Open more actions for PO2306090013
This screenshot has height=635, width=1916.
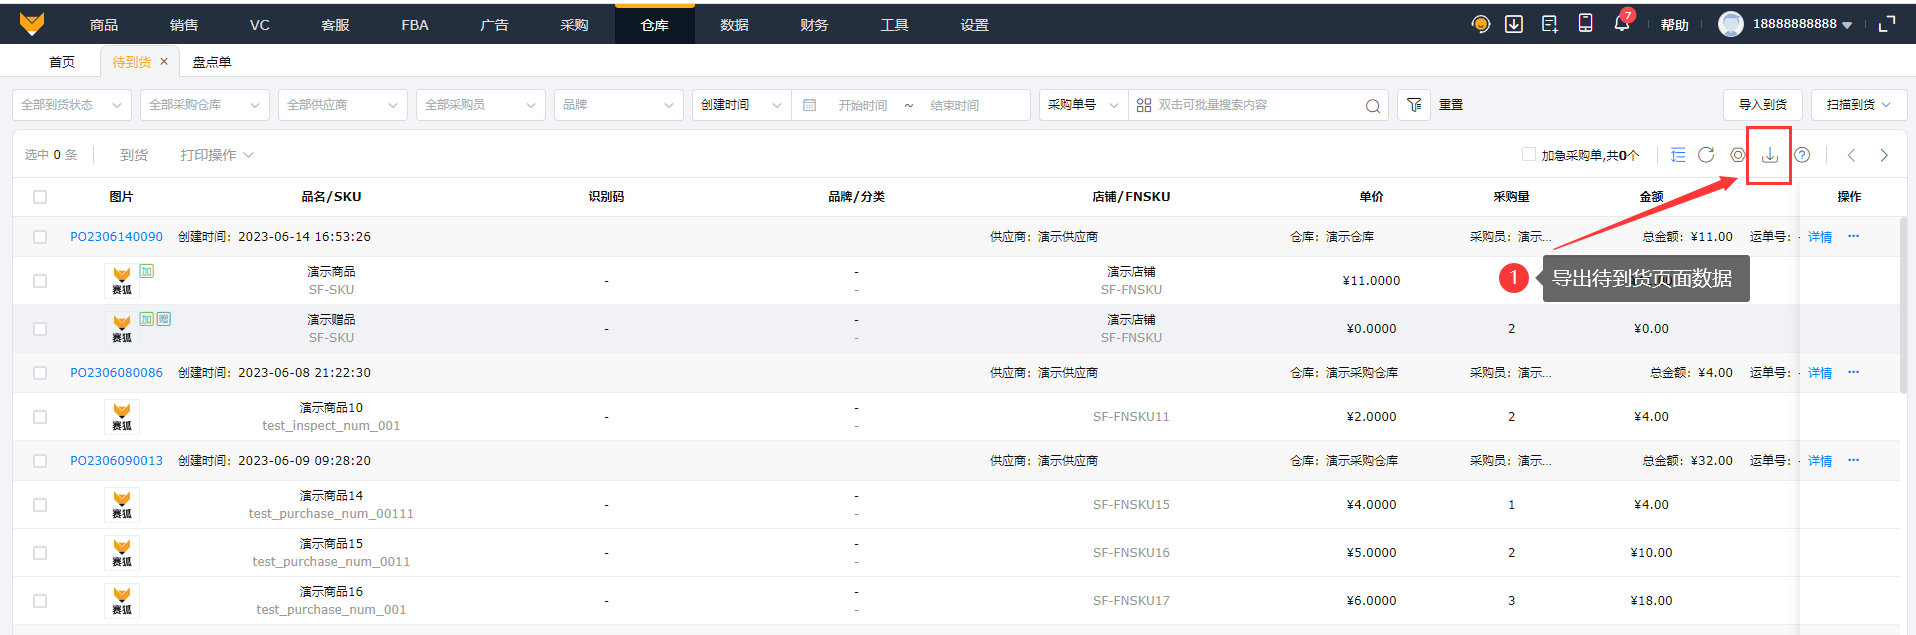pos(1853,461)
